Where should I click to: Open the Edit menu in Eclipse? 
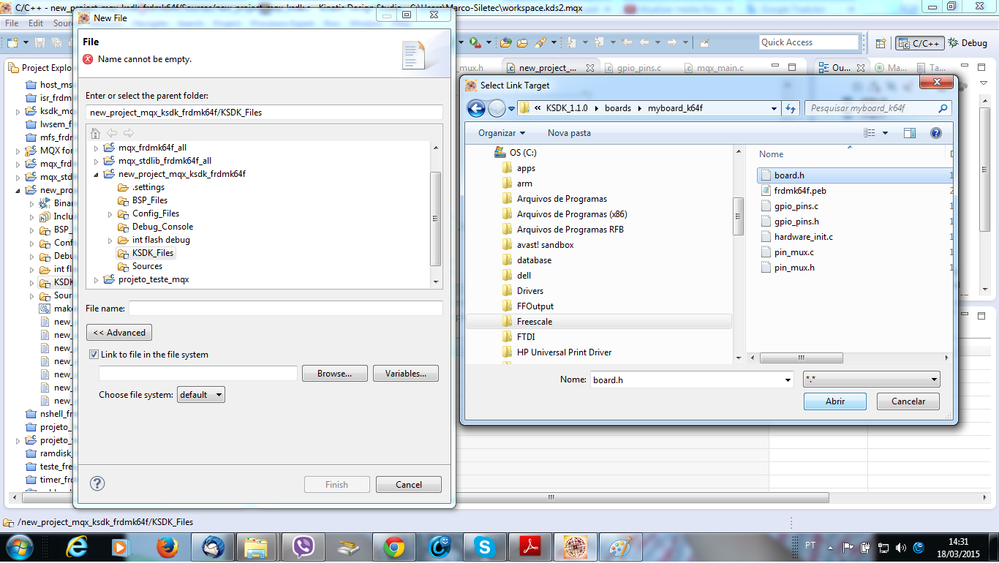[x=36, y=23]
